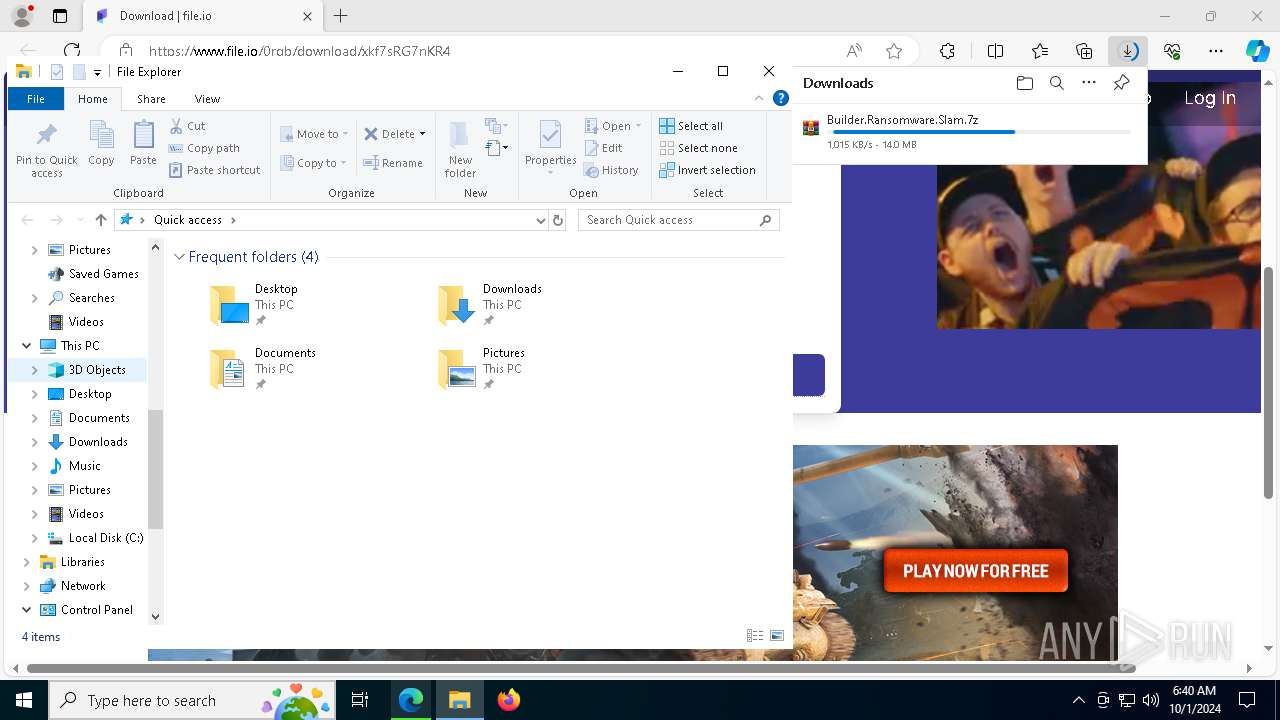Click Invert selection in ribbon

pyautogui.click(x=707, y=170)
